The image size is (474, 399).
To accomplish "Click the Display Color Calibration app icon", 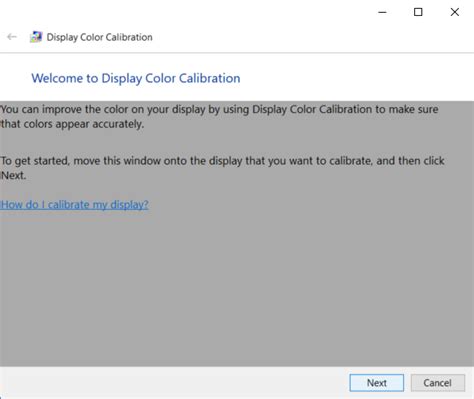I will pyautogui.click(x=36, y=37).
